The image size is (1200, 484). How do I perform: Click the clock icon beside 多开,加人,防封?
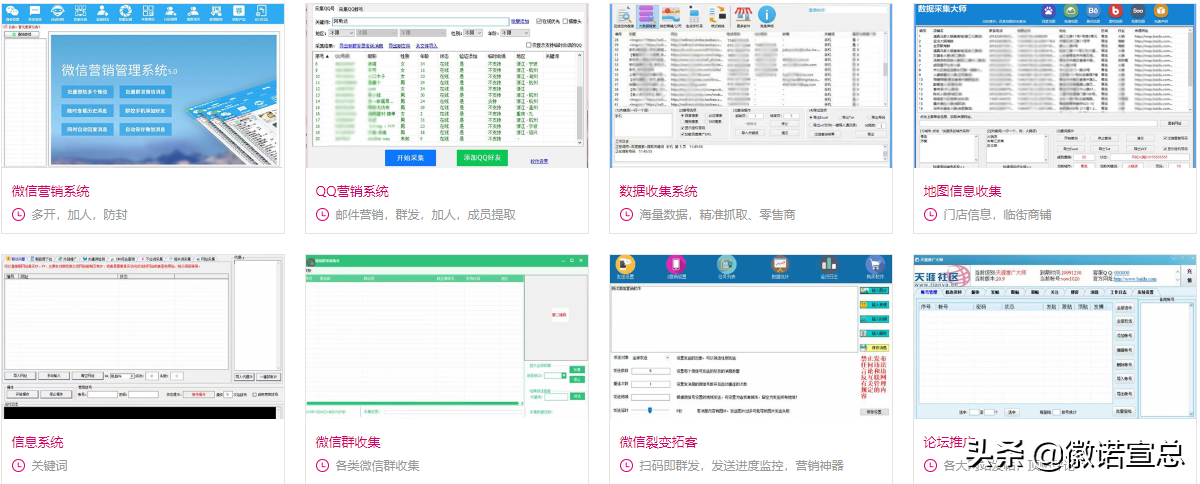(x=18, y=214)
